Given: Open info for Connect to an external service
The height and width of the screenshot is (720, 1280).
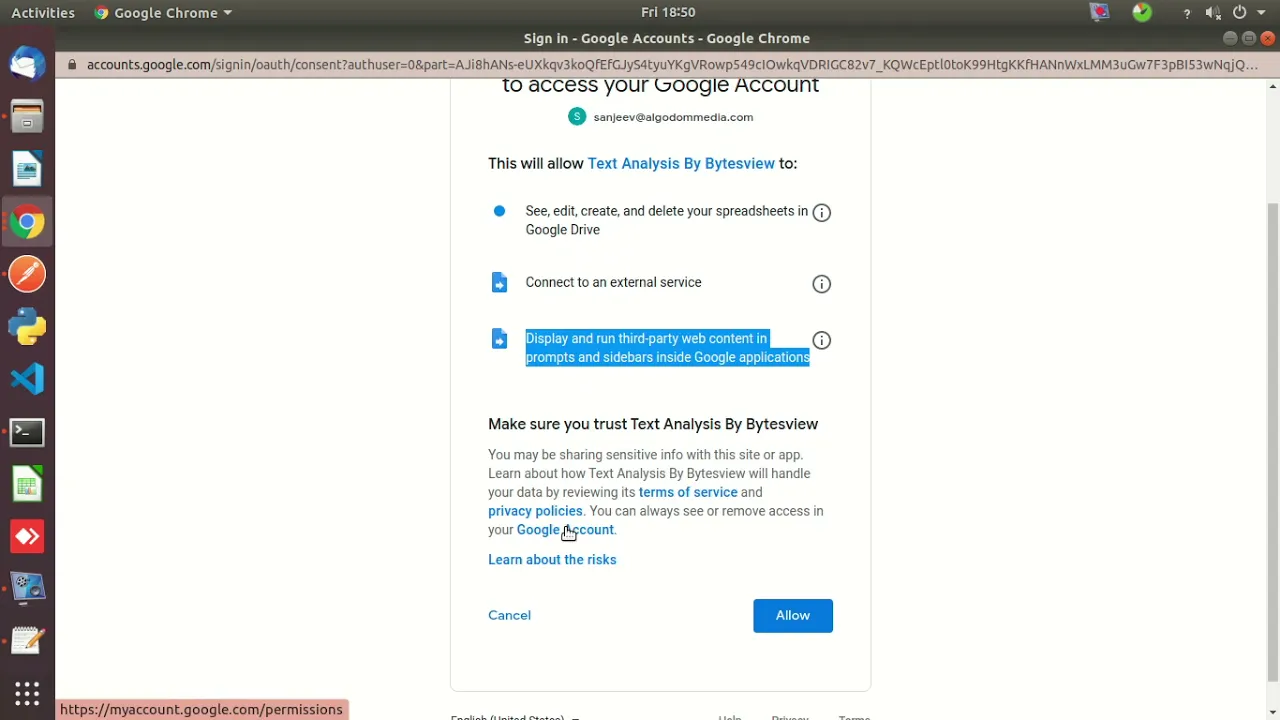Looking at the screenshot, I should [x=822, y=284].
